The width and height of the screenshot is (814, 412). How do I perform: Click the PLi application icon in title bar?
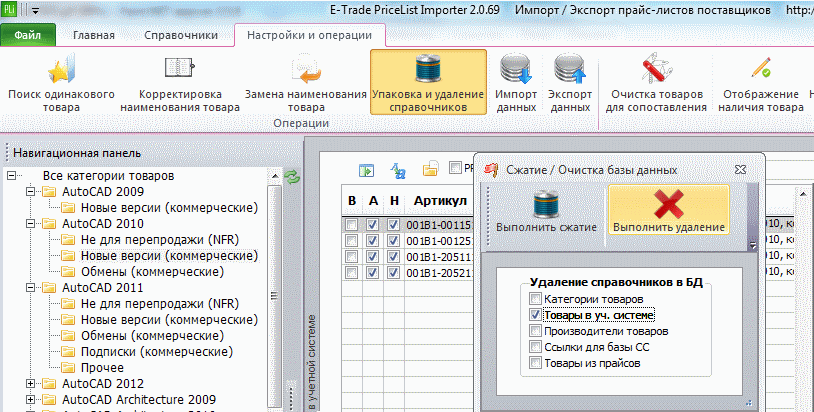pos(9,9)
